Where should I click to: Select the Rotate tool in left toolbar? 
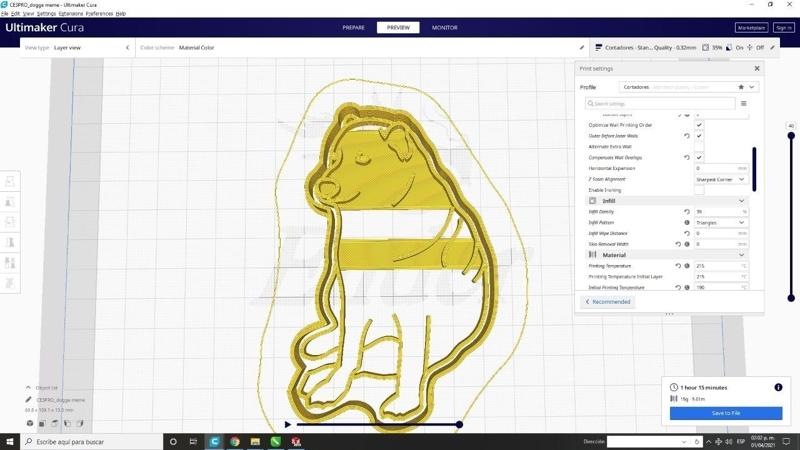pyautogui.click(x=10, y=222)
